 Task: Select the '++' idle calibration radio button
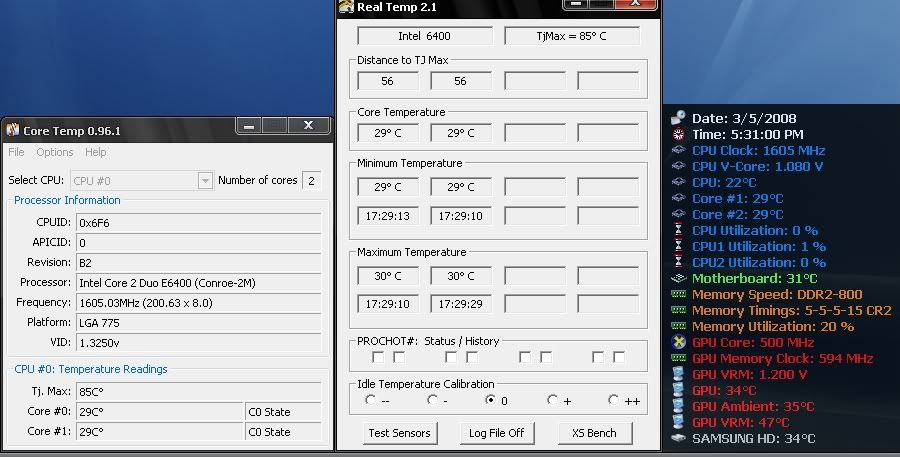(614, 400)
